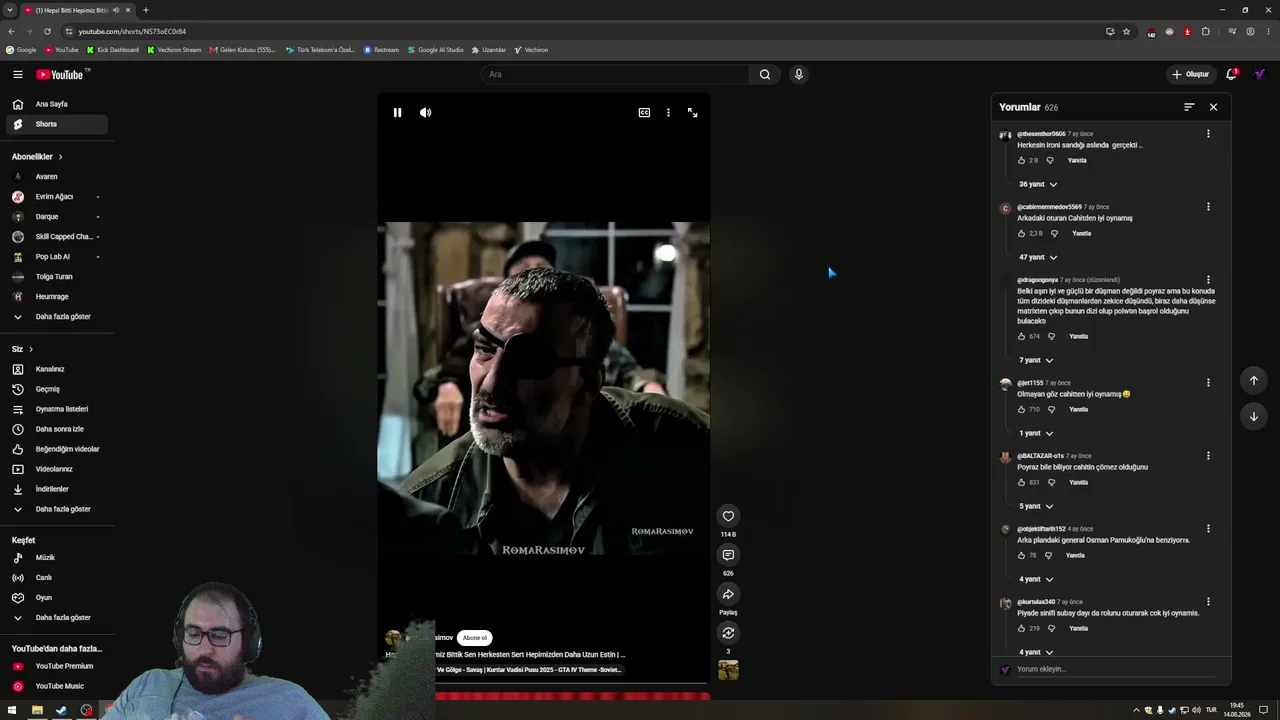The image size is (1280, 720).
Task: Open the Evrim Ağacı subscription
Action: [x=57, y=197]
